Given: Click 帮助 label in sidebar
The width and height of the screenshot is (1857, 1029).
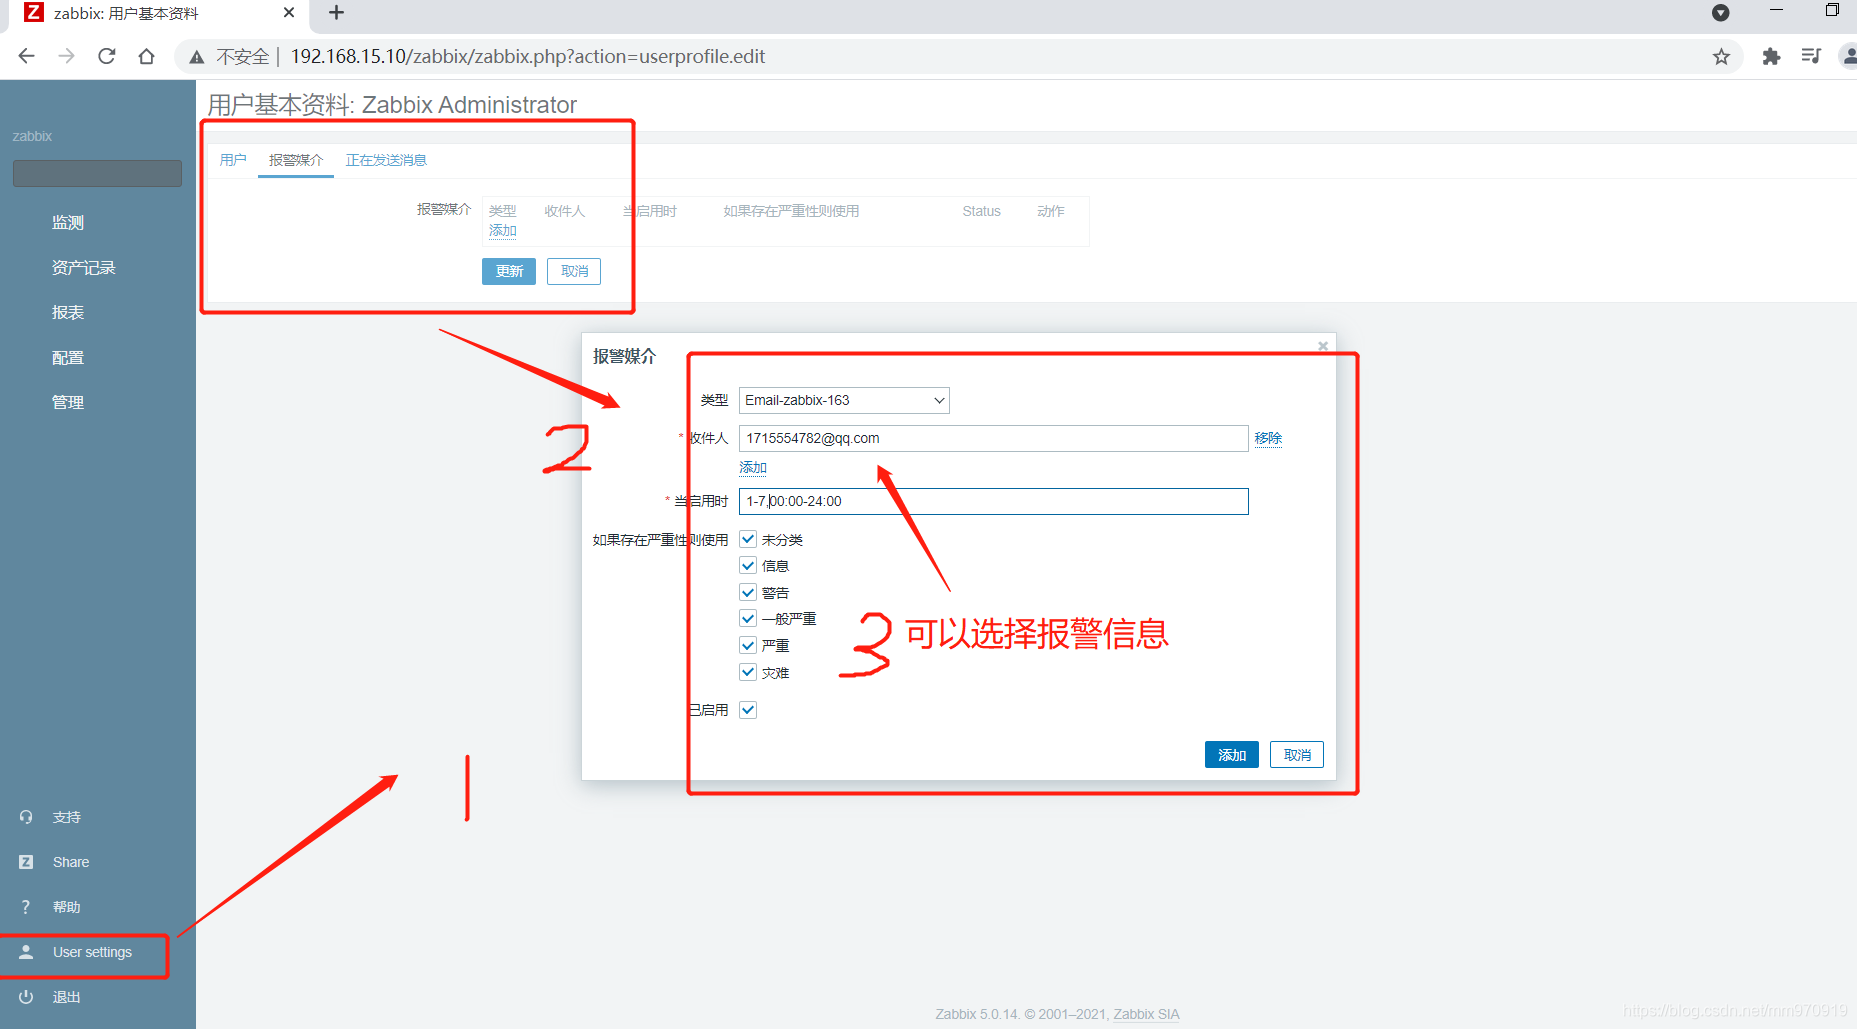Looking at the screenshot, I should [x=67, y=907].
